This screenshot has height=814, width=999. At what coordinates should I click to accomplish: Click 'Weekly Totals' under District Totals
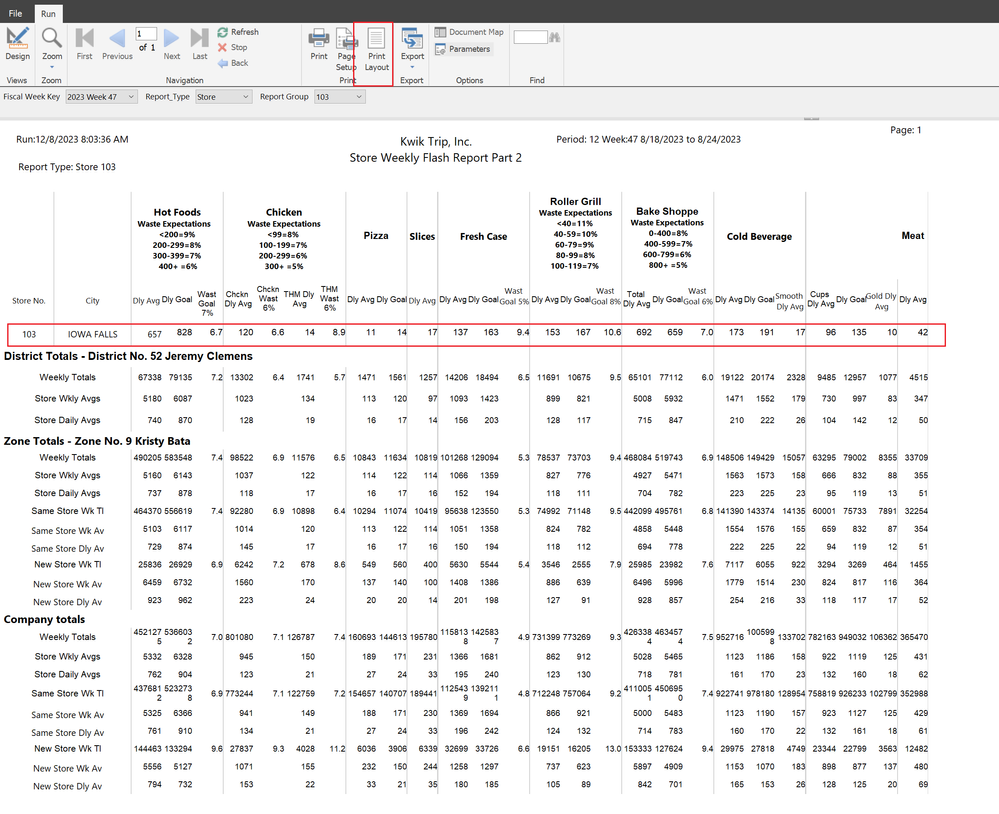68,377
